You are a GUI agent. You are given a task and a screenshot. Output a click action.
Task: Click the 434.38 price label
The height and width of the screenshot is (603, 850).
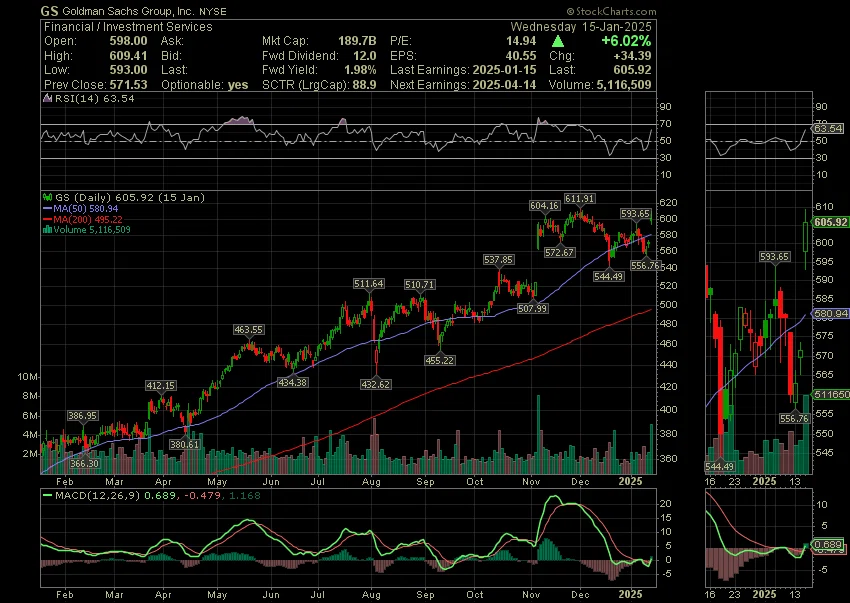pos(292,382)
